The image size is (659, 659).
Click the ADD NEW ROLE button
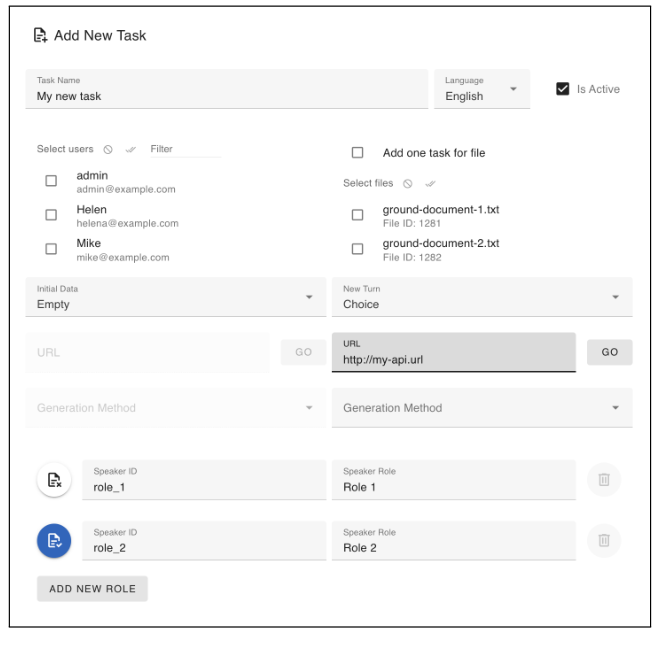pyautogui.click(x=92, y=589)
